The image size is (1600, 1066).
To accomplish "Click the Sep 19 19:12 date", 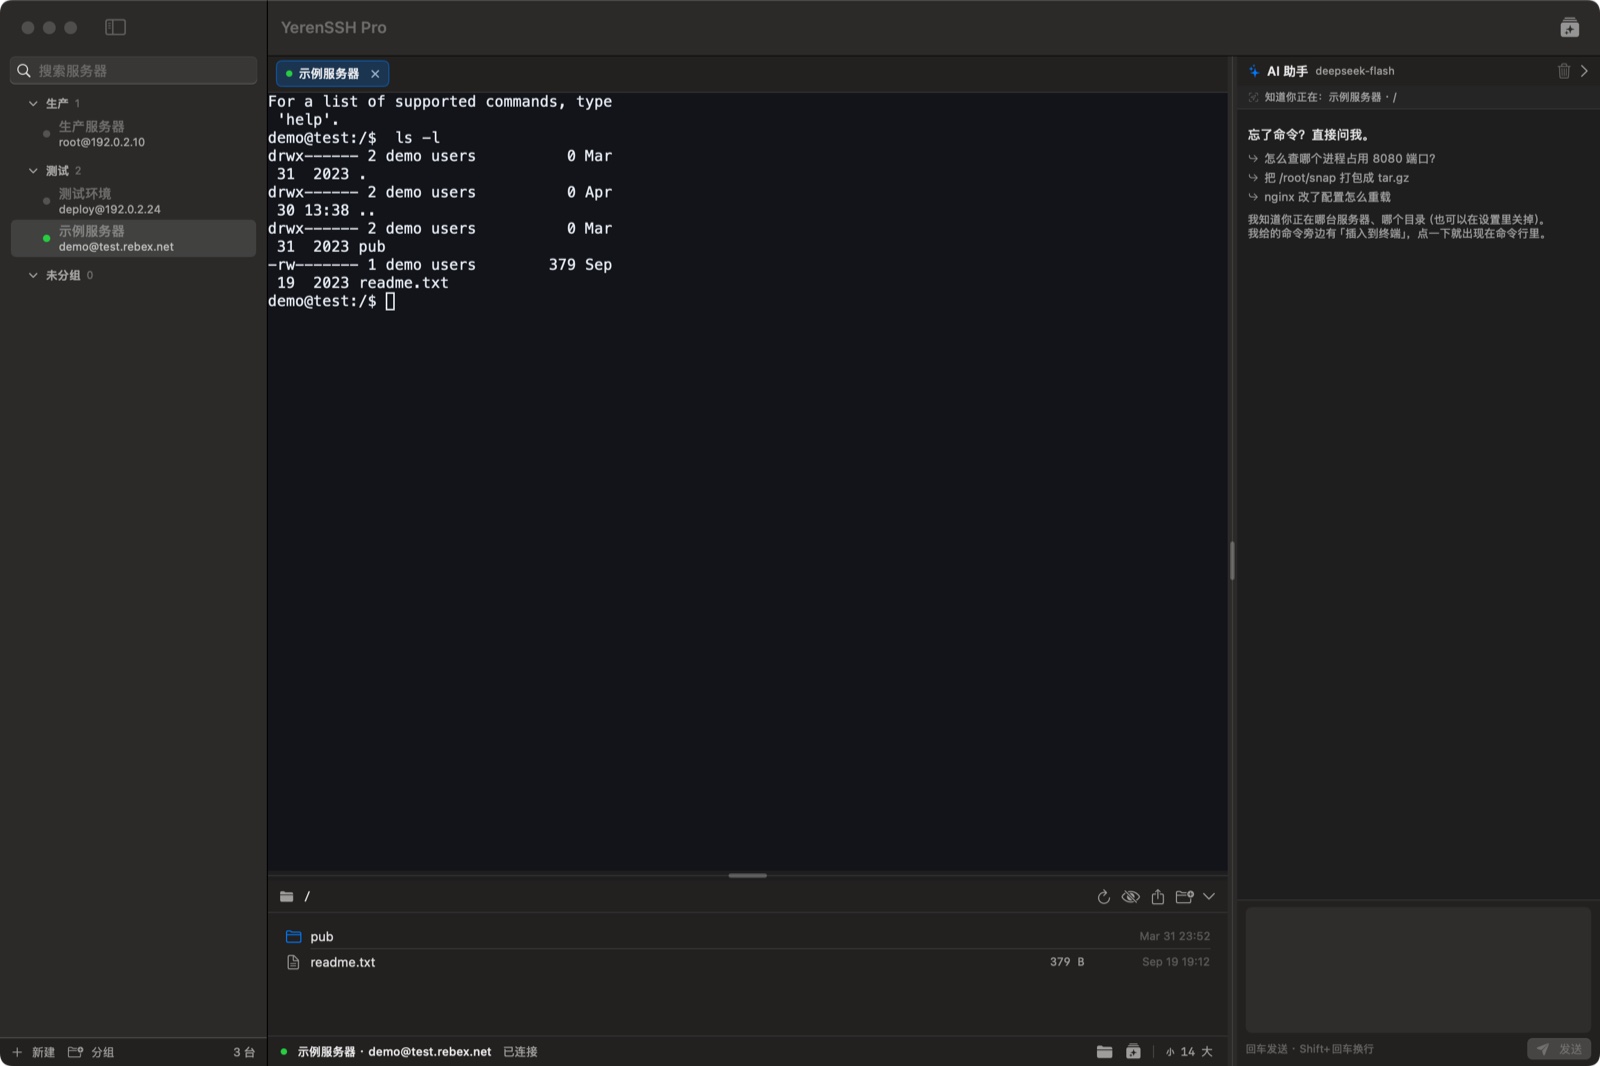I will (x=1175, y=962).
